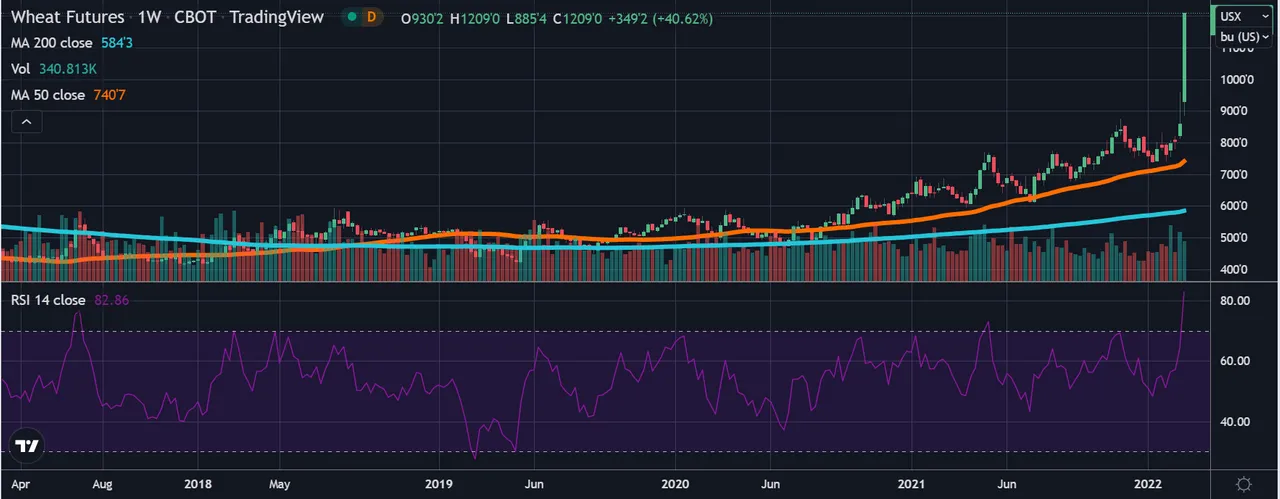Select the MA 200 close indicator label
Image resolution: width=1280 pixels, height=499 pixels.
click(x=52, y=43)
